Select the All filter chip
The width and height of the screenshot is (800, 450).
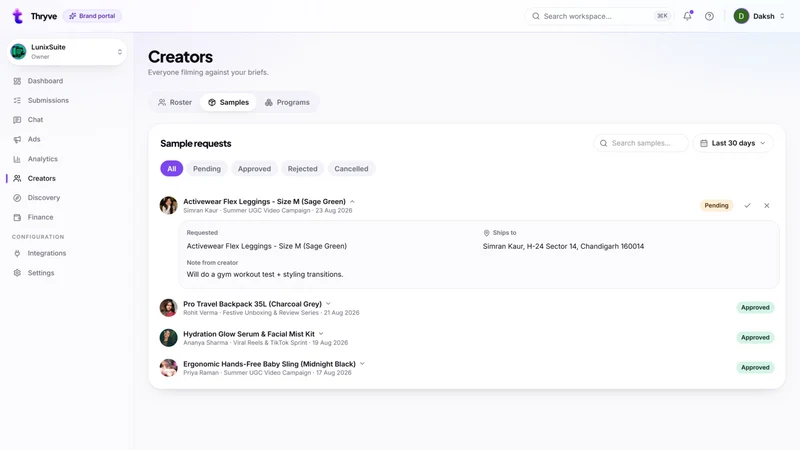[x=171, y=169]
